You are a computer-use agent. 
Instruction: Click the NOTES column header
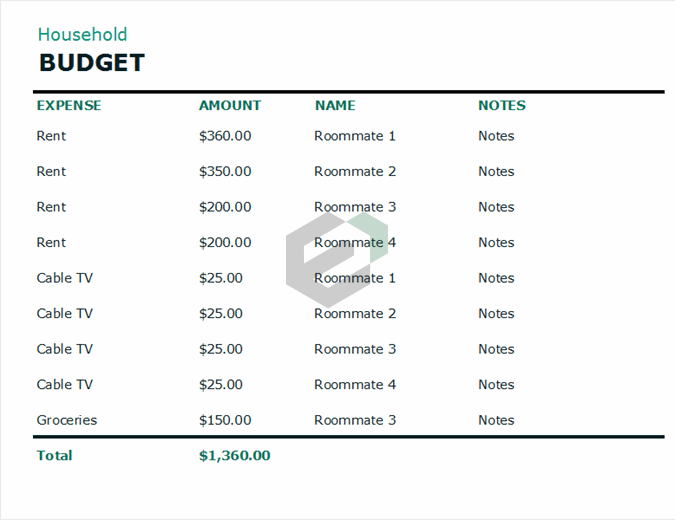tap(501, 105)
